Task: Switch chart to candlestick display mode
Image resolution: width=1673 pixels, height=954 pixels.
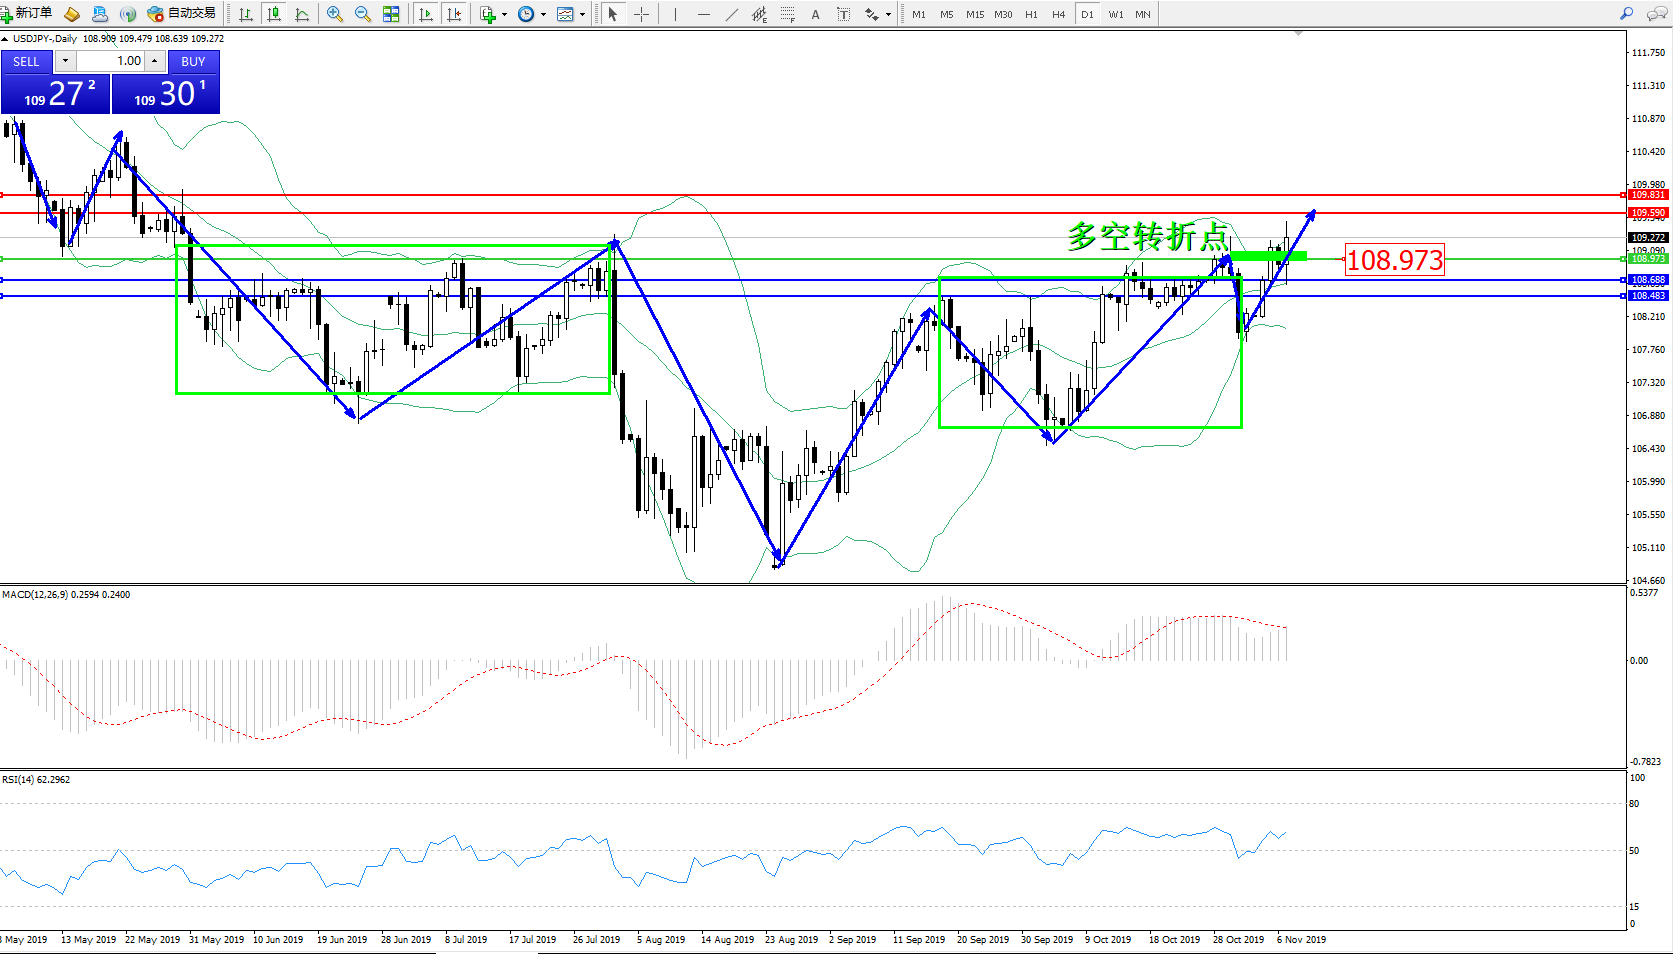Action: [x=274, y=14]
